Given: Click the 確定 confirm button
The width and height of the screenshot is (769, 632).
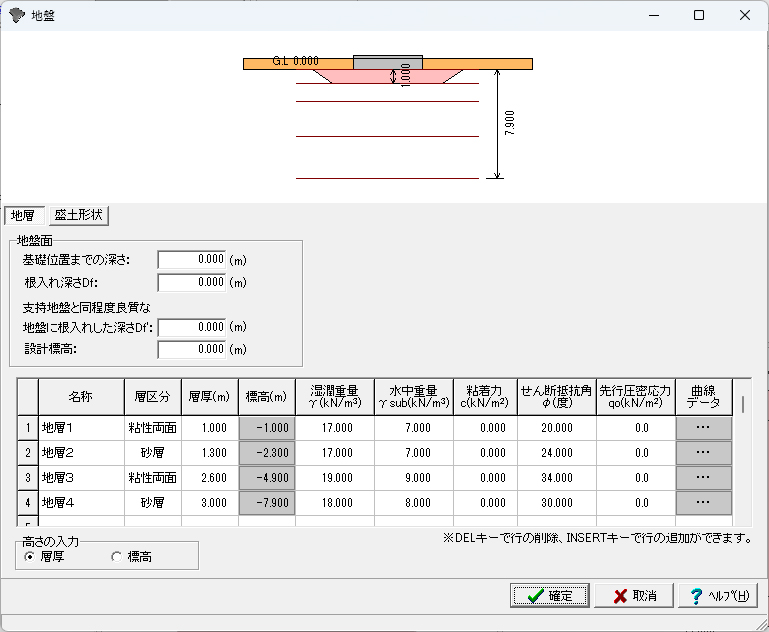Looking at the screenshot, I should click(549, 596).
